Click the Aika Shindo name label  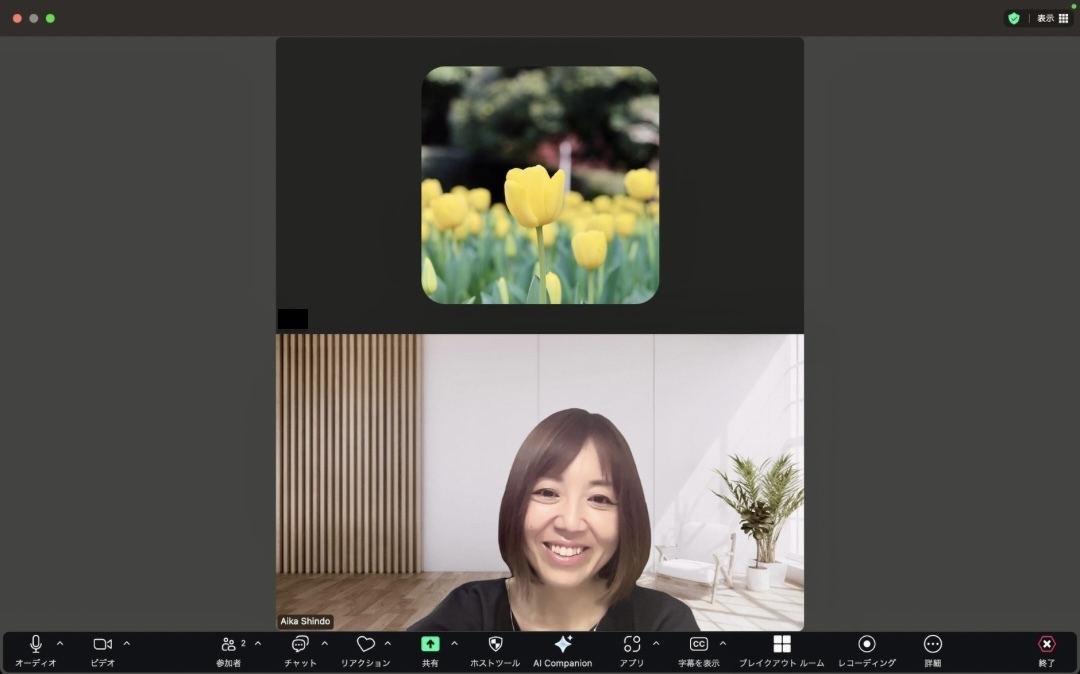305,621
